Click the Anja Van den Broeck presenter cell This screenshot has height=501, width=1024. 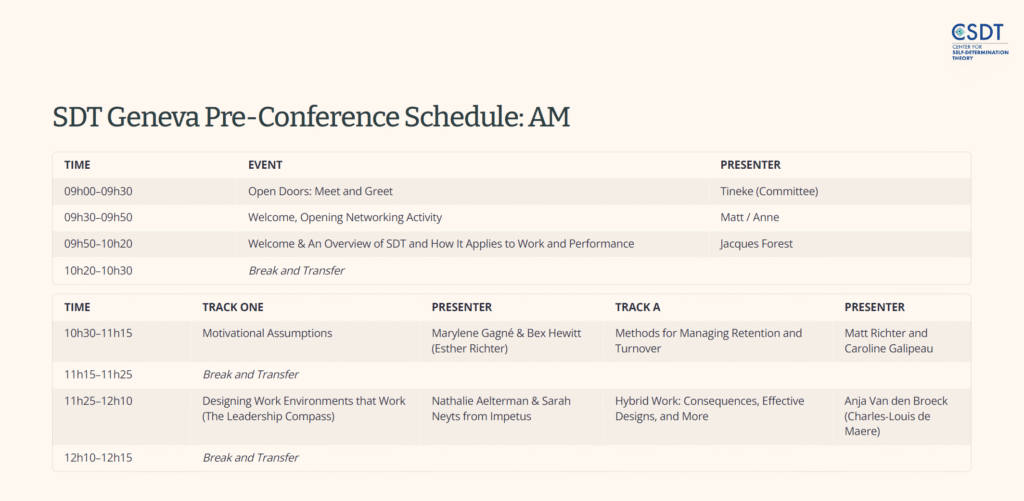point(895,416)
